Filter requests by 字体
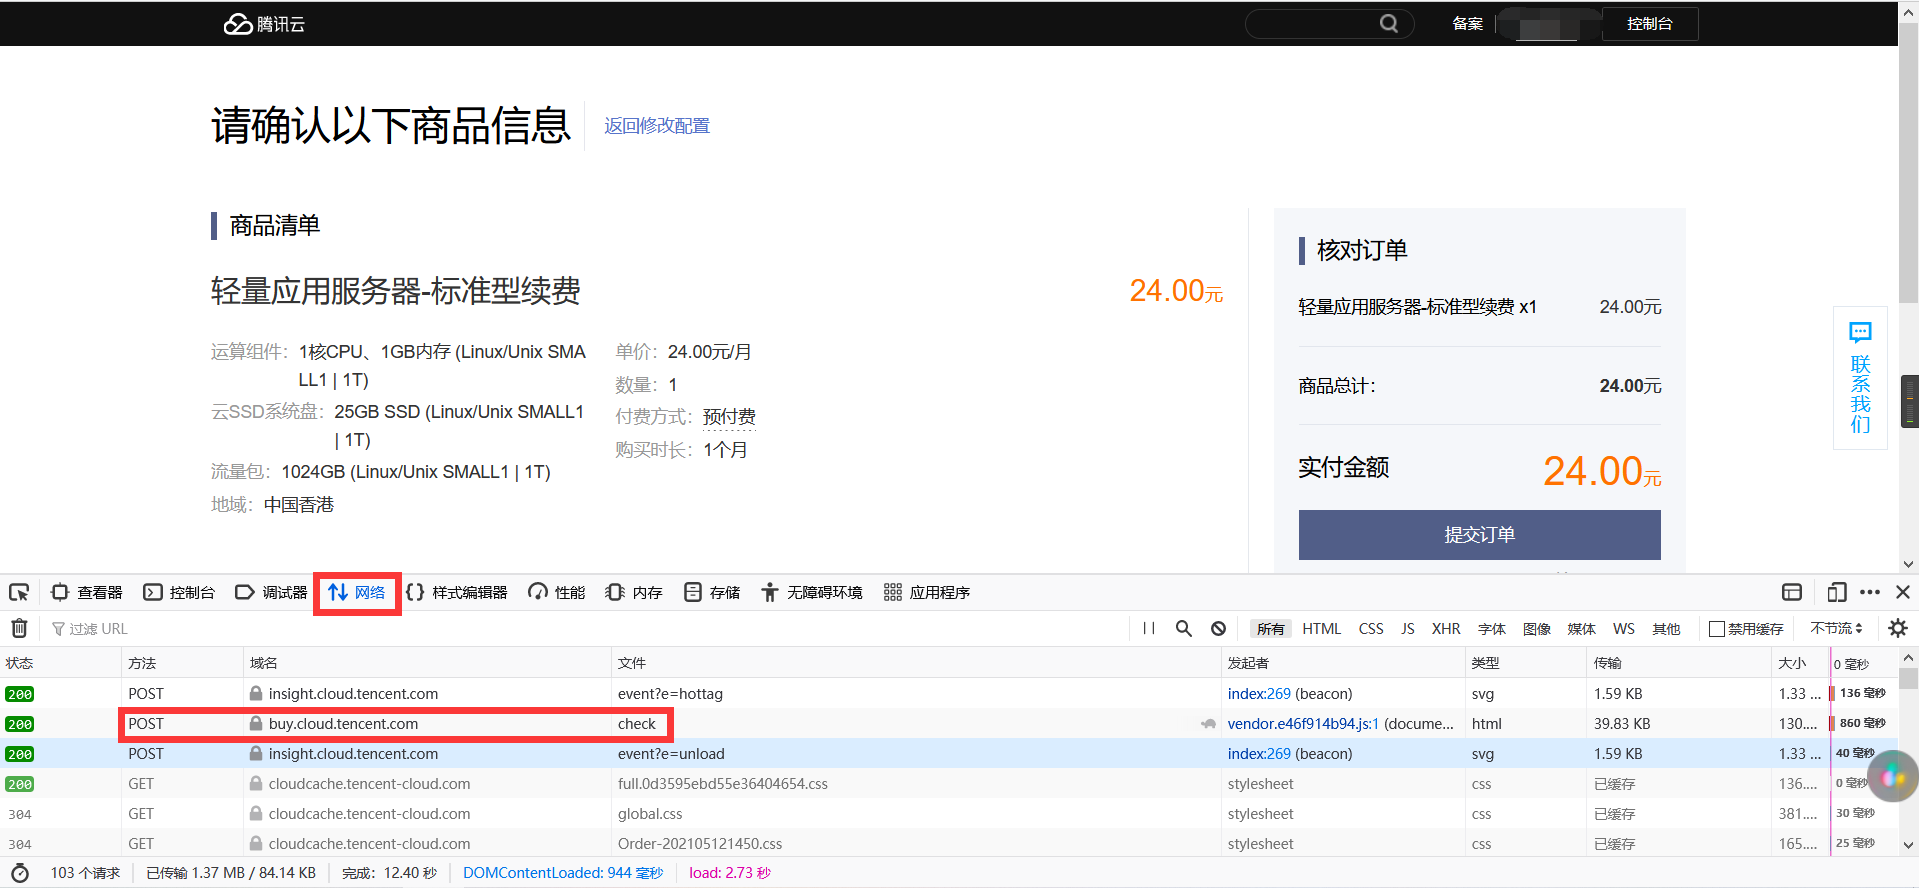1919x888 pixels. [1492, 628]
